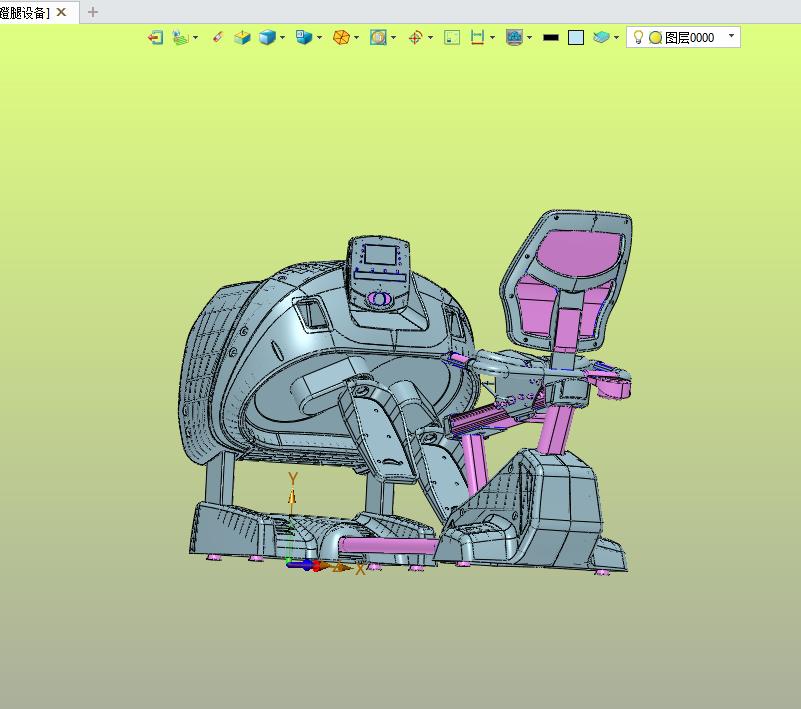Open the 图层0000 layer dropdown
Screen dimensions: 801x709
732,36
